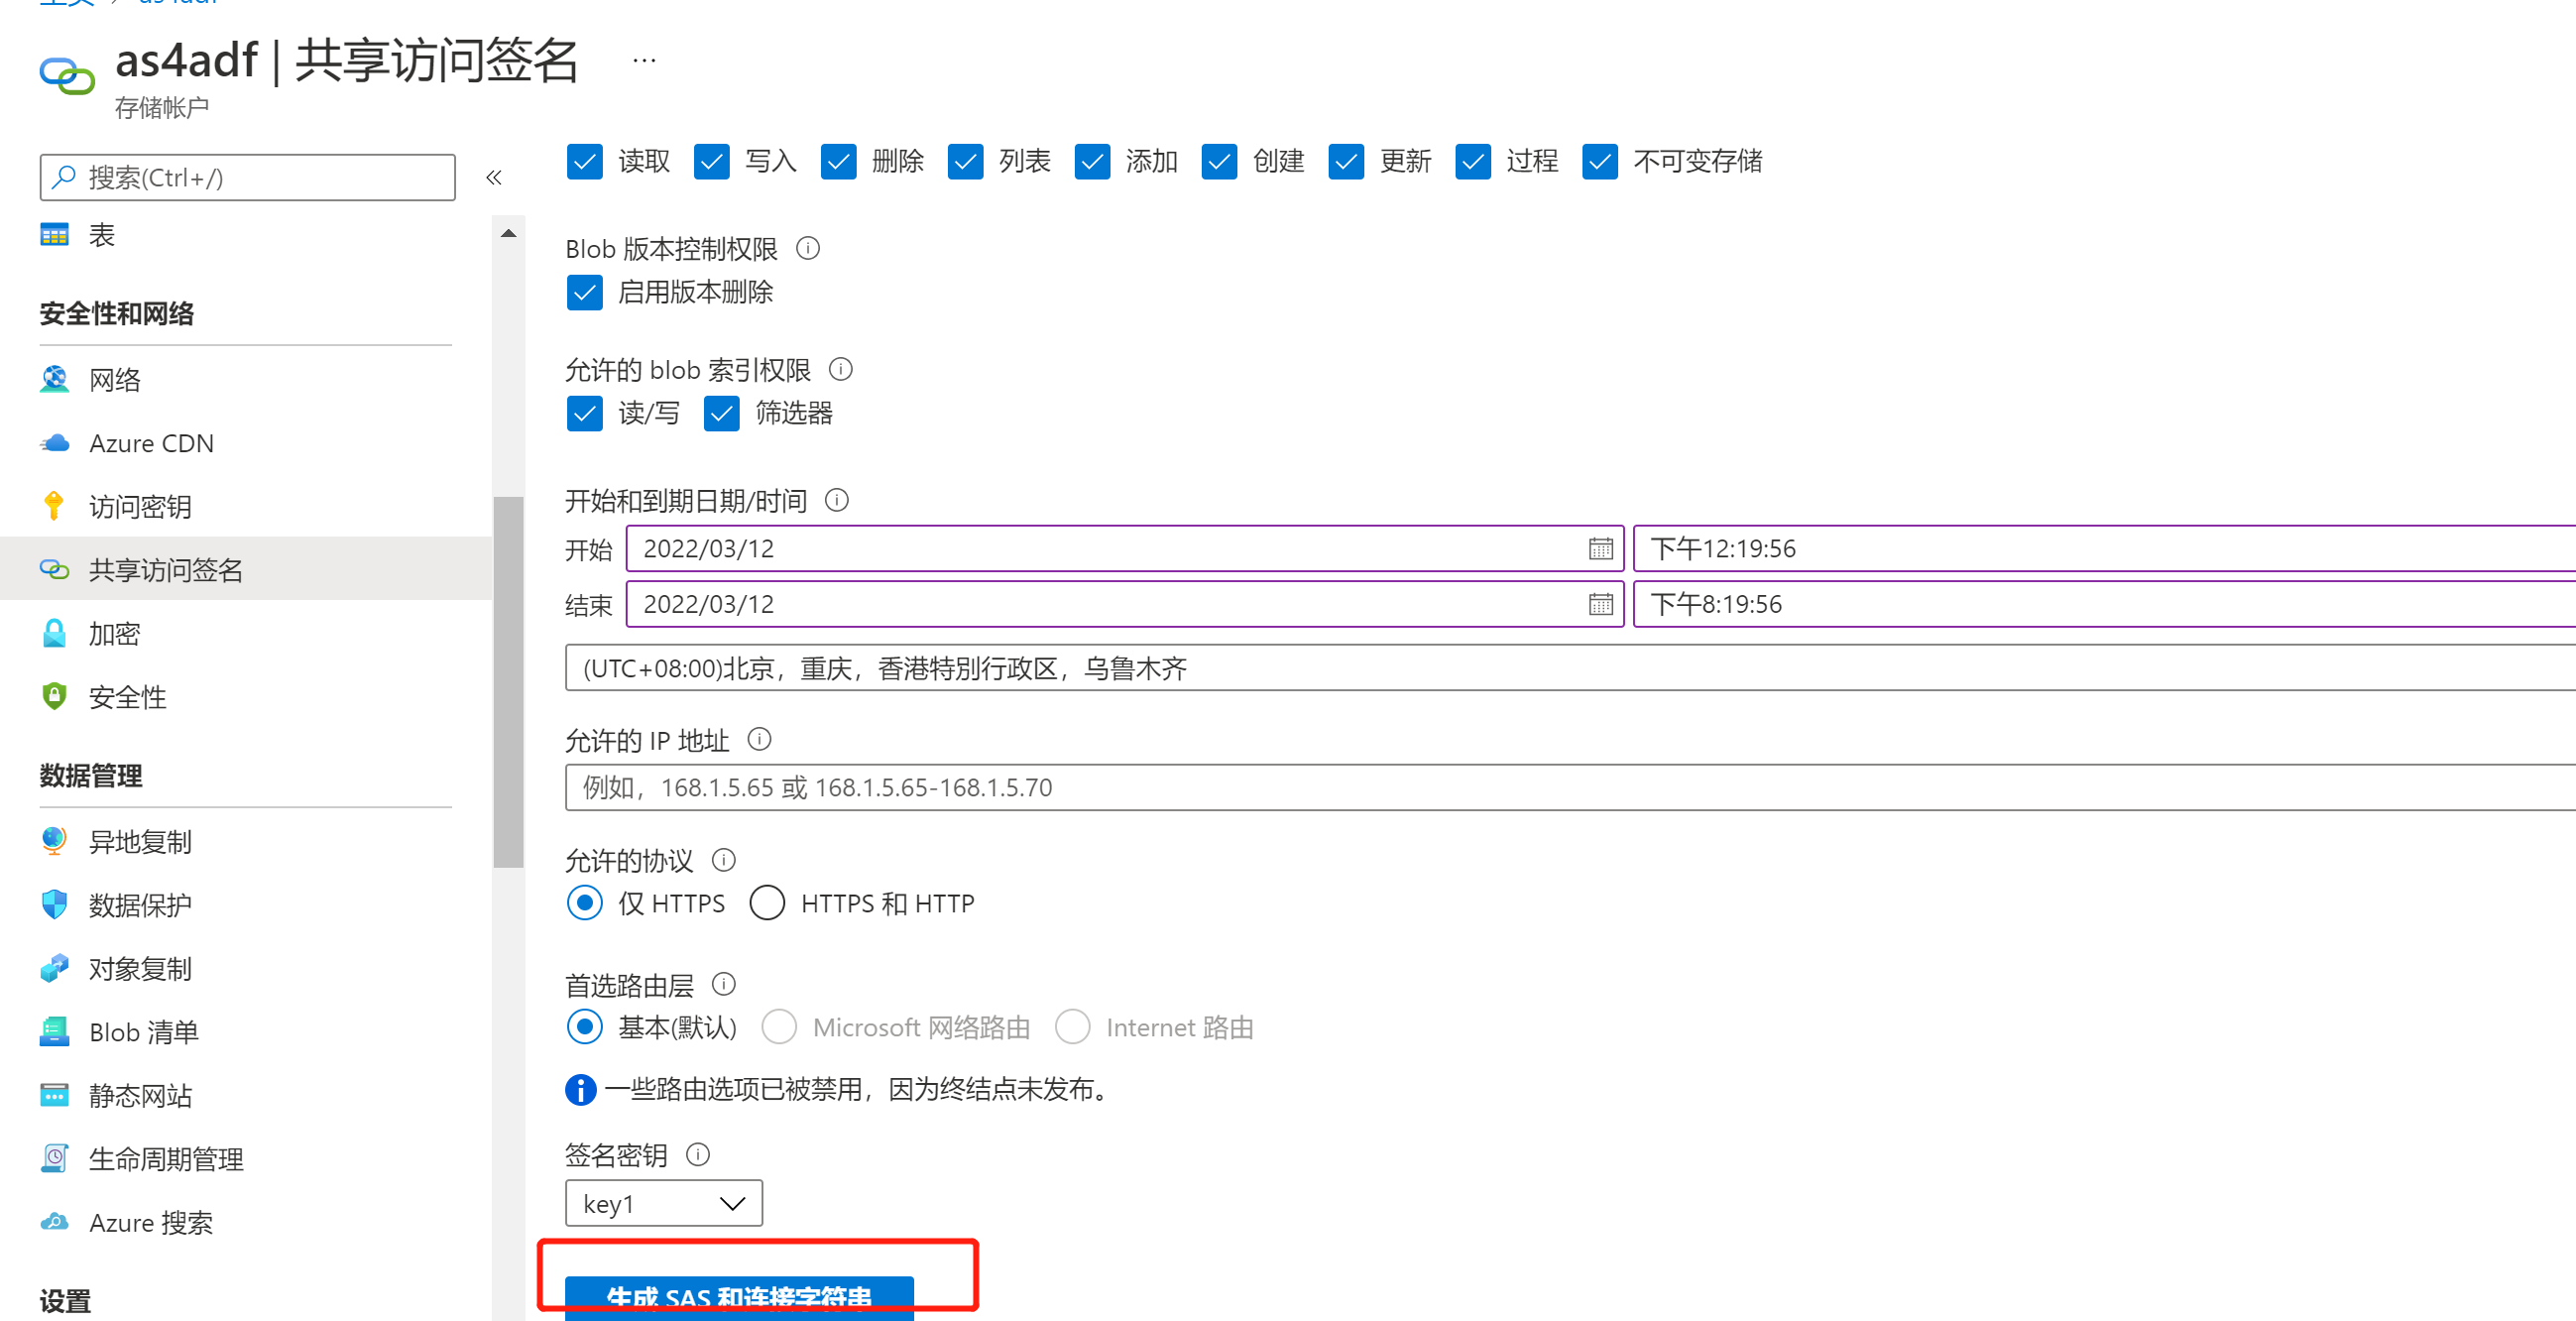This screenshot has height=1321, width=2576.
Task: Collapse the left sidebar panel
Action: click(x=493, y=177)
